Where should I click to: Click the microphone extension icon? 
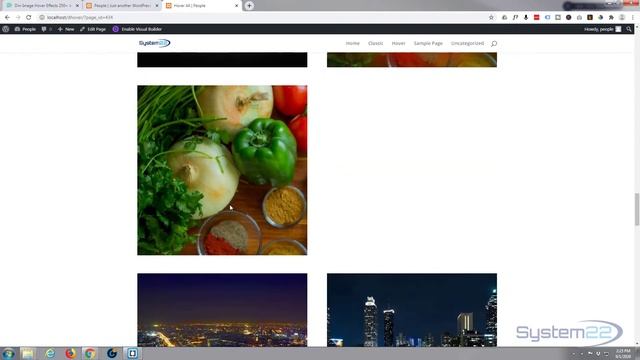(526, 18)
